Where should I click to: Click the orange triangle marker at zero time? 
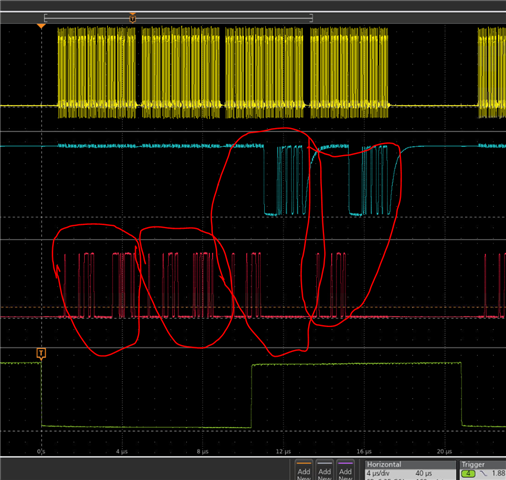point(41,26)
